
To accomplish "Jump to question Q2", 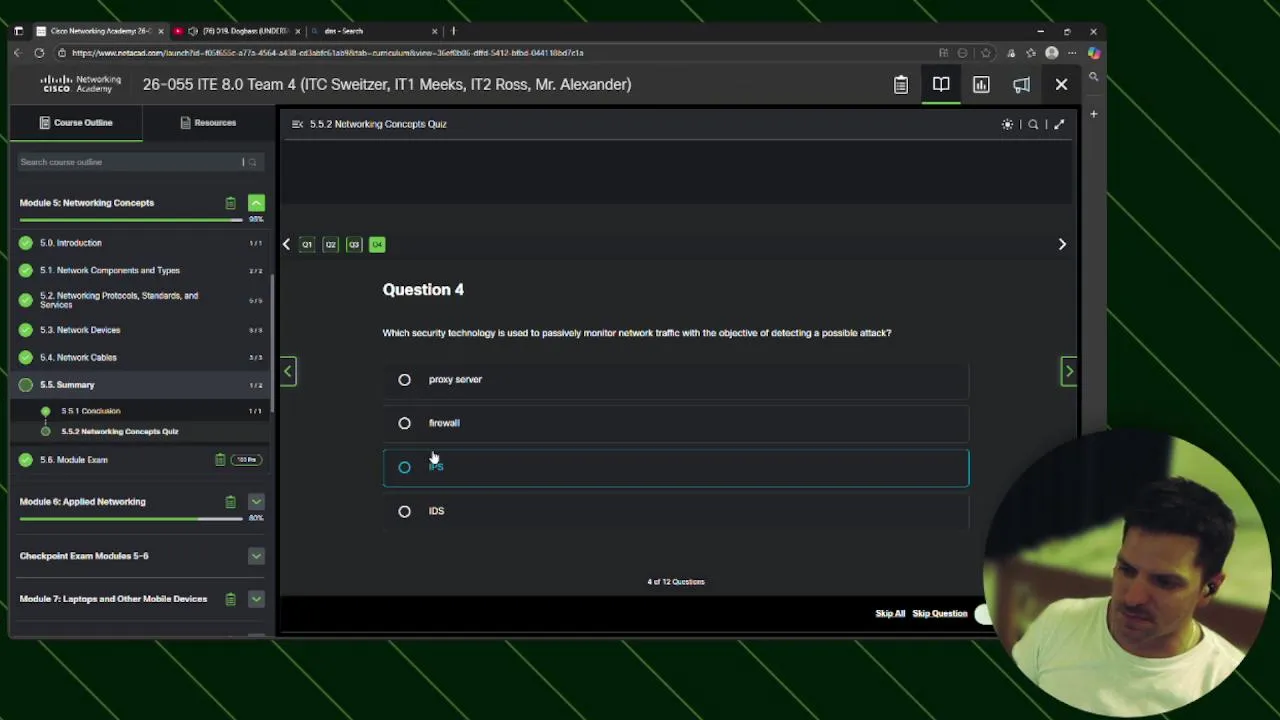I will [x=330, y=245].
